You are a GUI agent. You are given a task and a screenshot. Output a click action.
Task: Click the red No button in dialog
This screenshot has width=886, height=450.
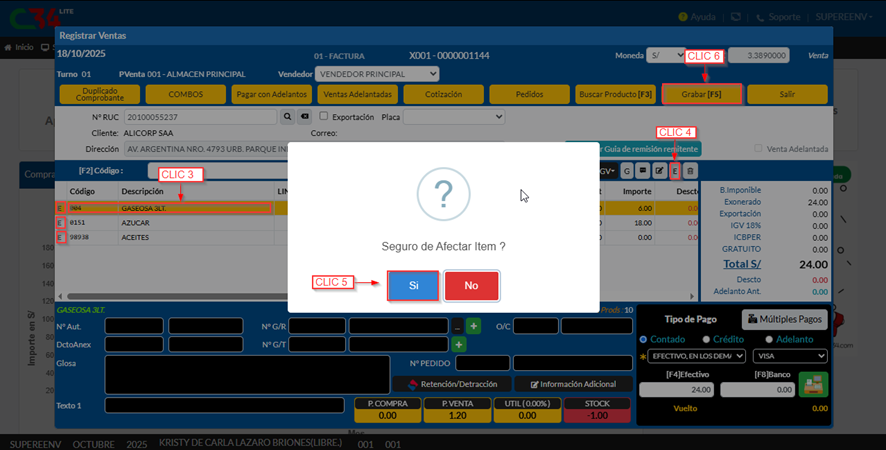click(x=471, y=285)
